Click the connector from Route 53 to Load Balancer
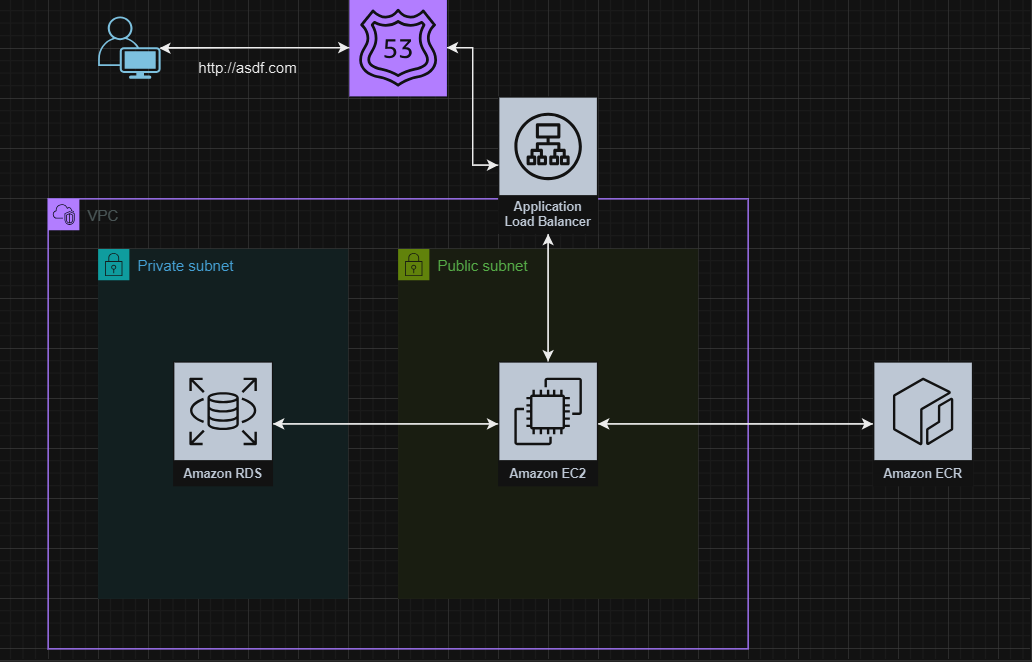1032x662 pixels. pos(473,105)
